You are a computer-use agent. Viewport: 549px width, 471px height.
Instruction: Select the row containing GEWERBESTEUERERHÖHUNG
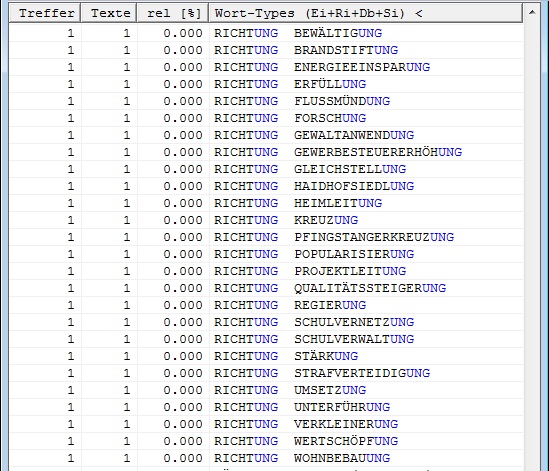[x=266, y=152]
